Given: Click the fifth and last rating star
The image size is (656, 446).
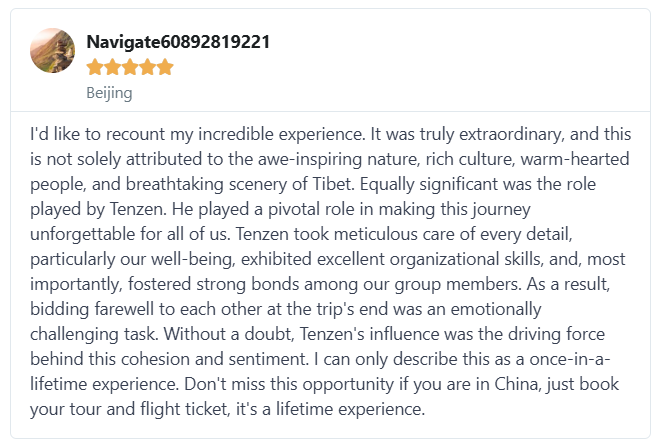Looking at the screenshot, I should [164, 68].
